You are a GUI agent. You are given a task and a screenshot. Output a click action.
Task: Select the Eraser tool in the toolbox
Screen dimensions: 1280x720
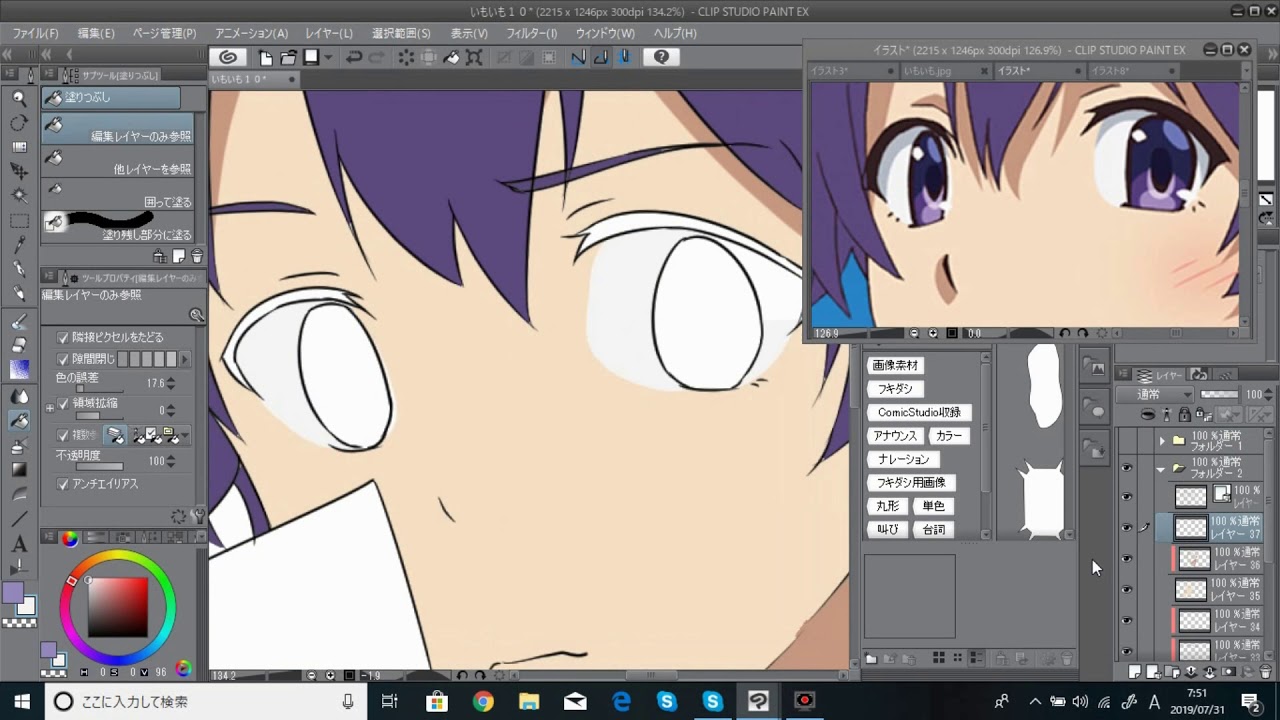click(x=19, y=345)
